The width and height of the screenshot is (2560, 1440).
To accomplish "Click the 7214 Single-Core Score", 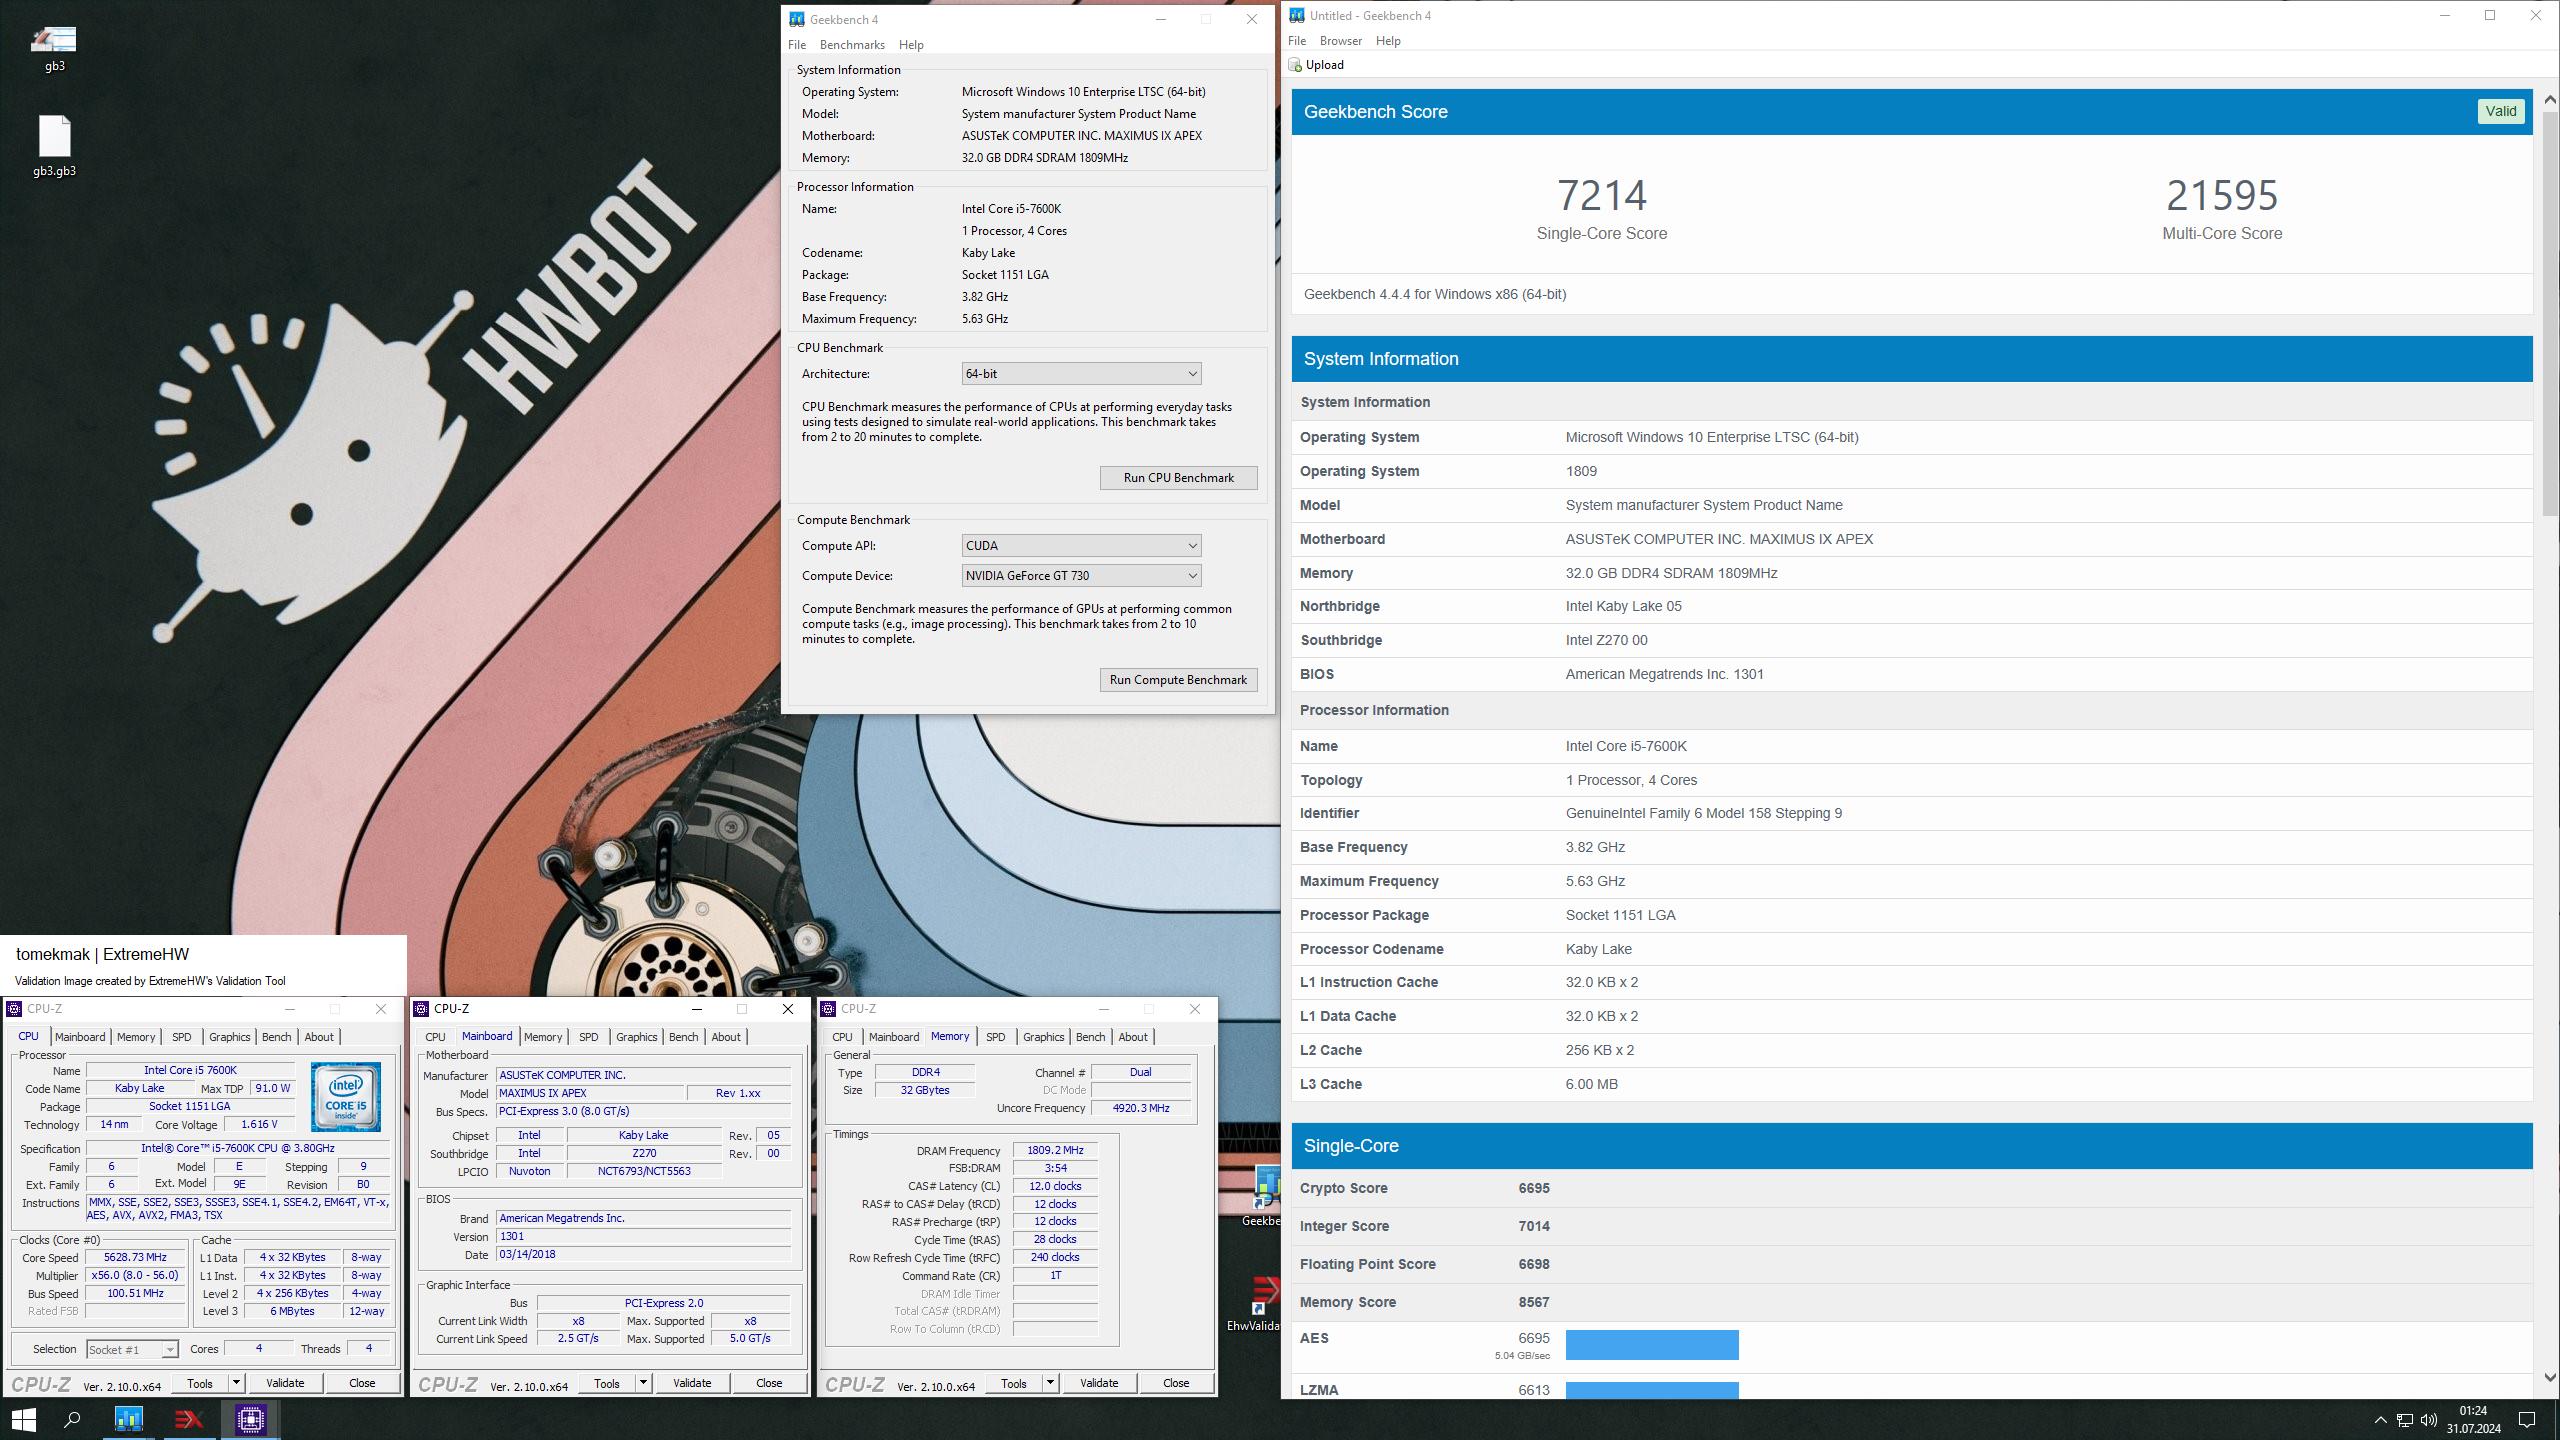I will 1601,195.
